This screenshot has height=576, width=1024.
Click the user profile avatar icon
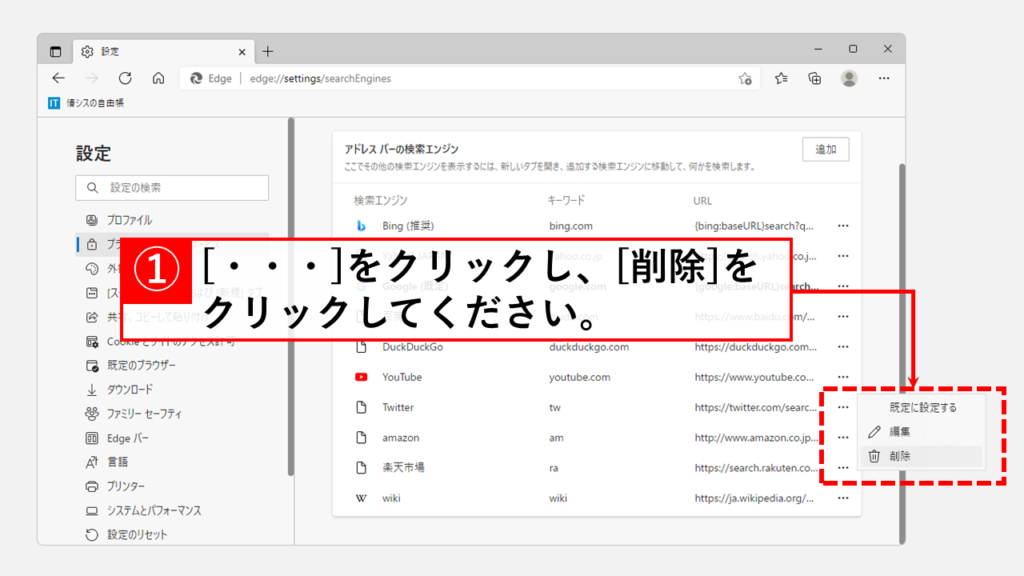(x=849, y=78)
